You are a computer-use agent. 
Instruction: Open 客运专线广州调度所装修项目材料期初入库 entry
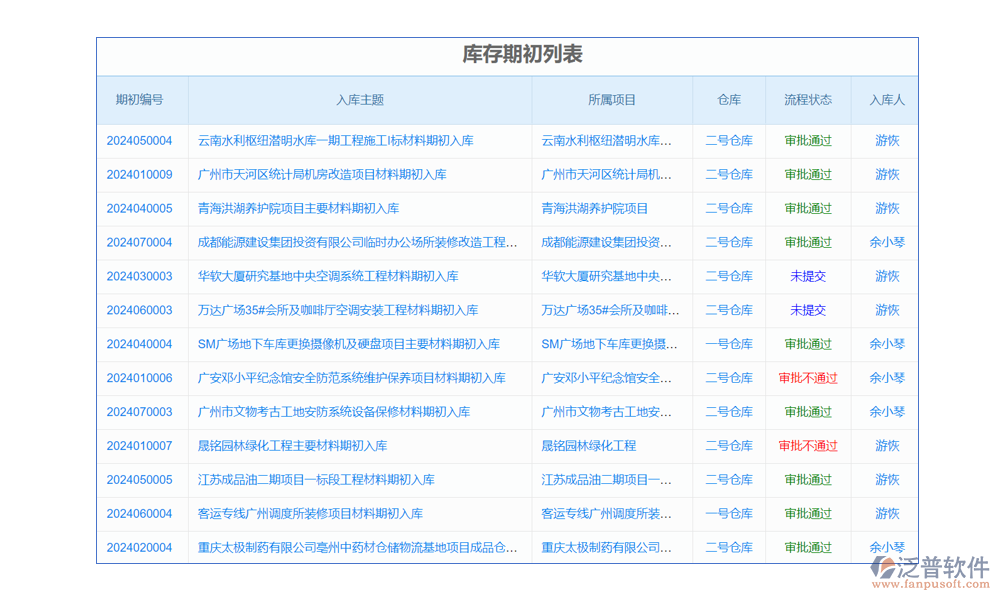click(x=310, y=514)
